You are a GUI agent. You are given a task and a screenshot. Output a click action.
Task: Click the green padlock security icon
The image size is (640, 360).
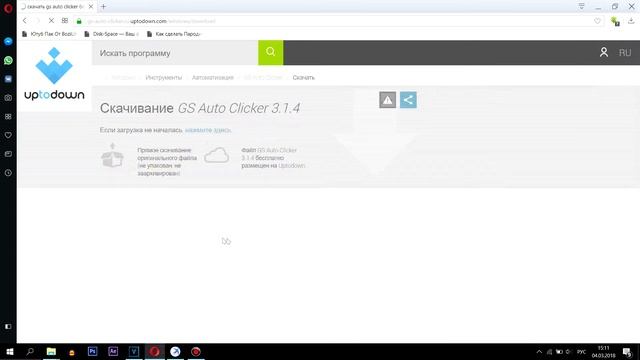tap(79, 21)
